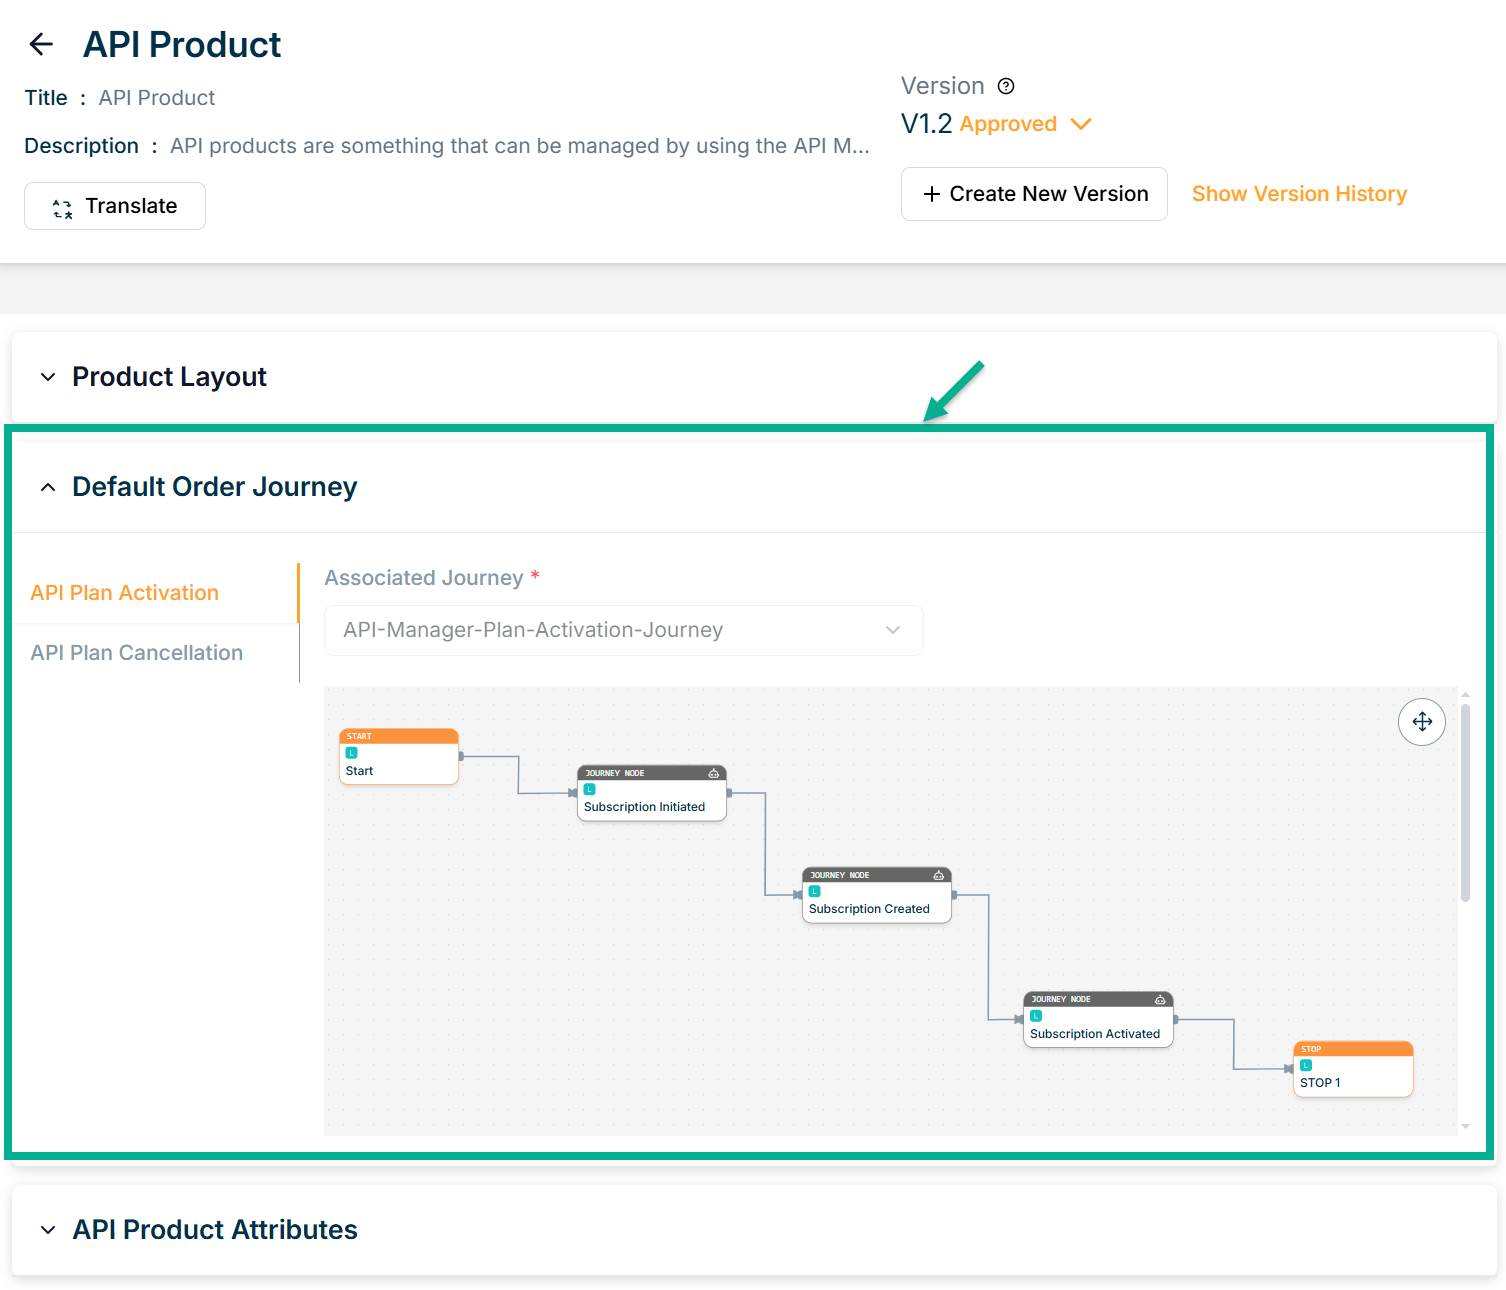Image resolution: width=1506 pixels, height=1290 pixels.
Task: Click the pan/move icon on journey canvas
Action: click(x=1421, y=722)
